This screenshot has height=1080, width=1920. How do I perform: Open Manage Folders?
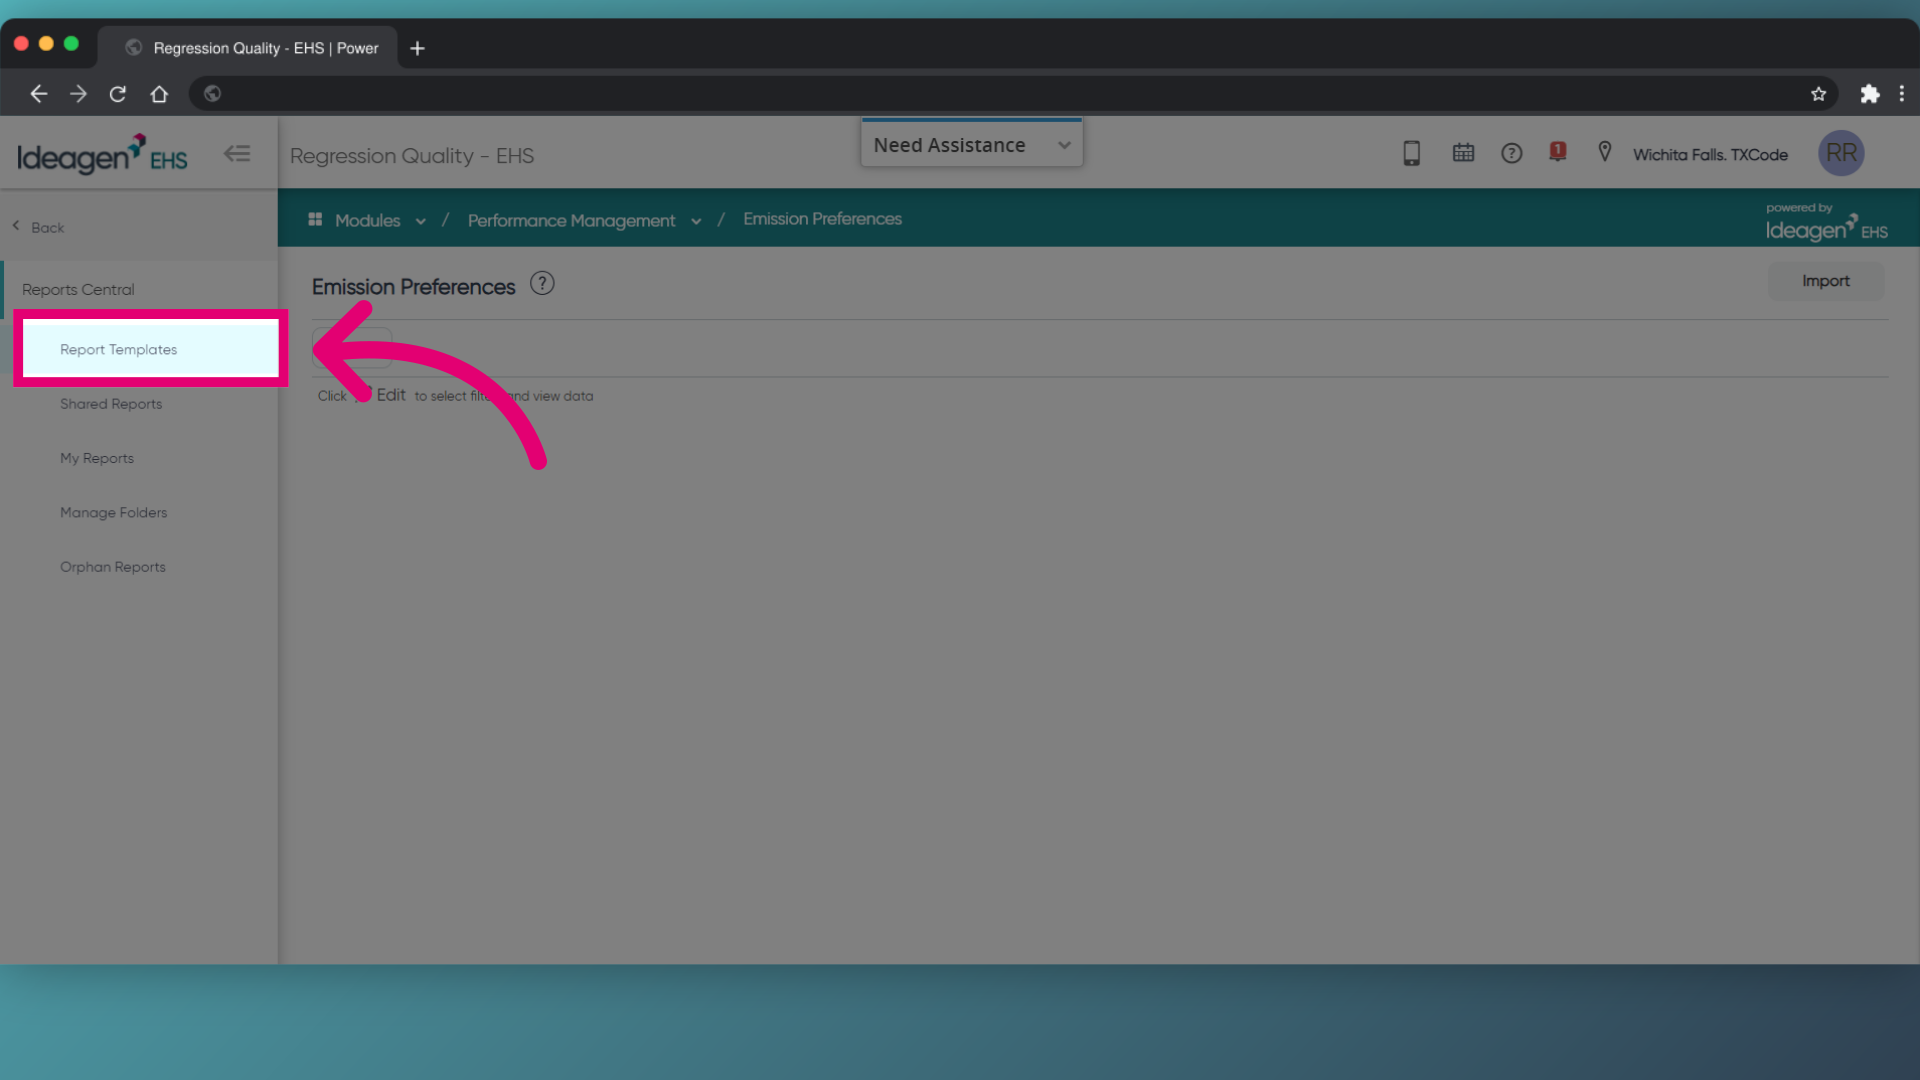[x=113, y=512]
